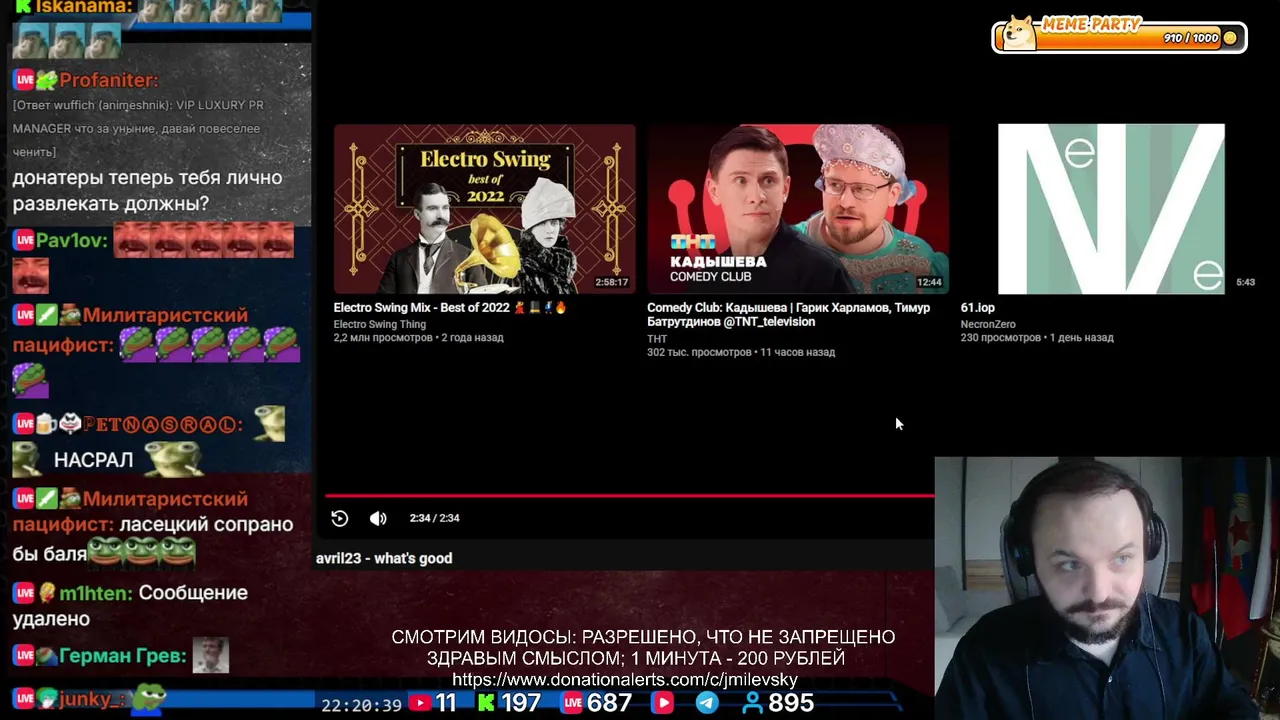This screenshot has width=1280, height=720.
Task: Open the Electro Swing Thing channel name
Action: point(380,324)
